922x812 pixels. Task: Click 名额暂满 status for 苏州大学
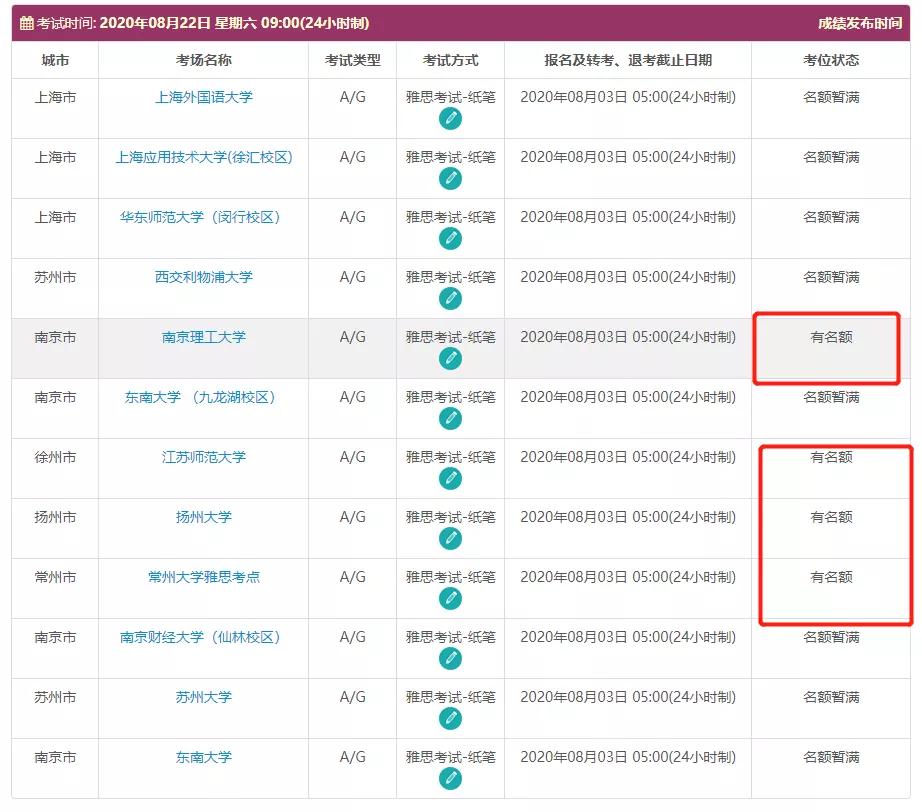click(x=831, y=697)
